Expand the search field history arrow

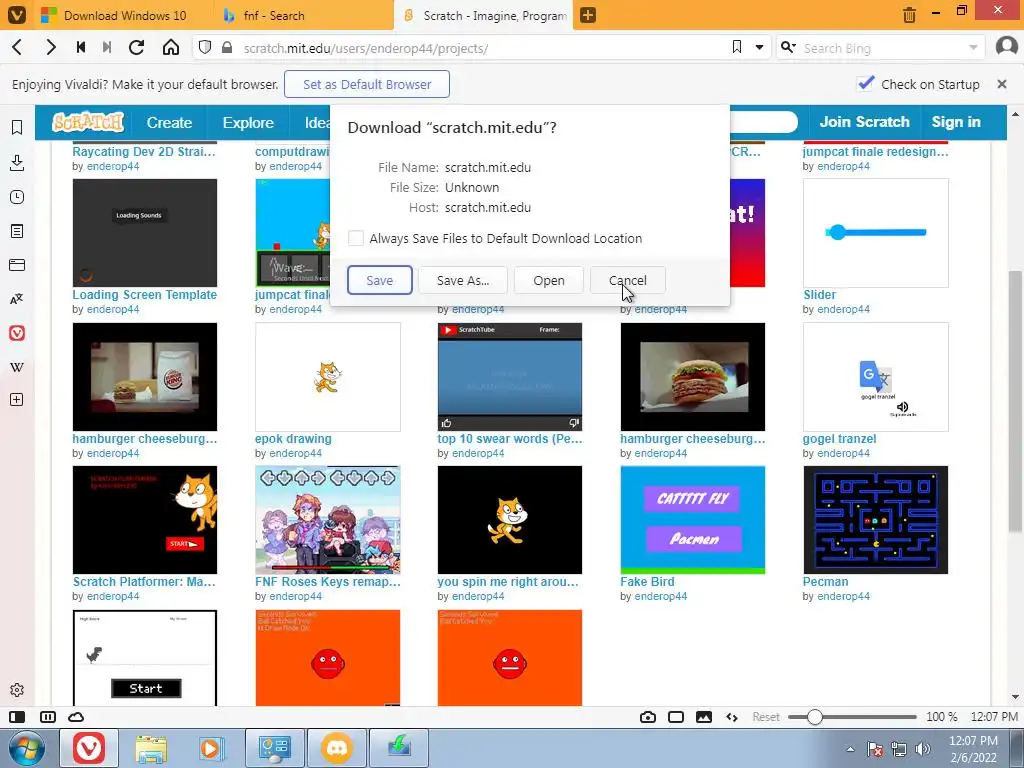point(973,48)
